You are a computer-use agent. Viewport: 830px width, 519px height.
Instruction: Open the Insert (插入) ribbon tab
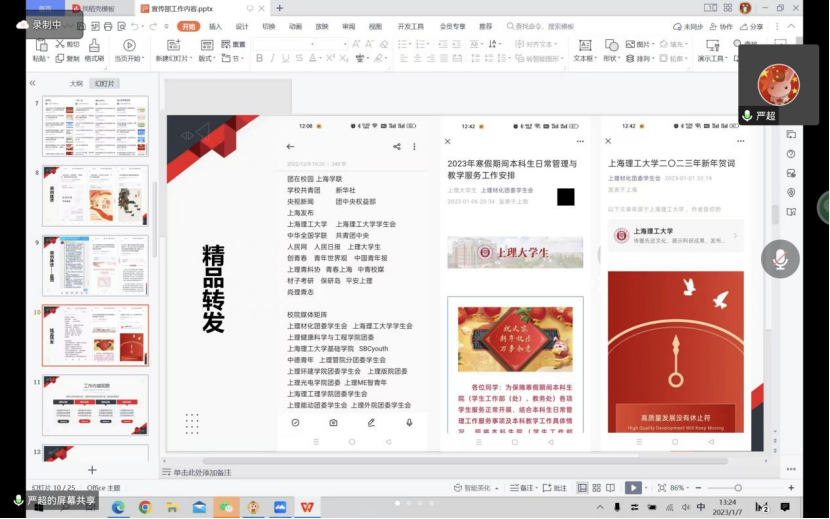point(215,26)
